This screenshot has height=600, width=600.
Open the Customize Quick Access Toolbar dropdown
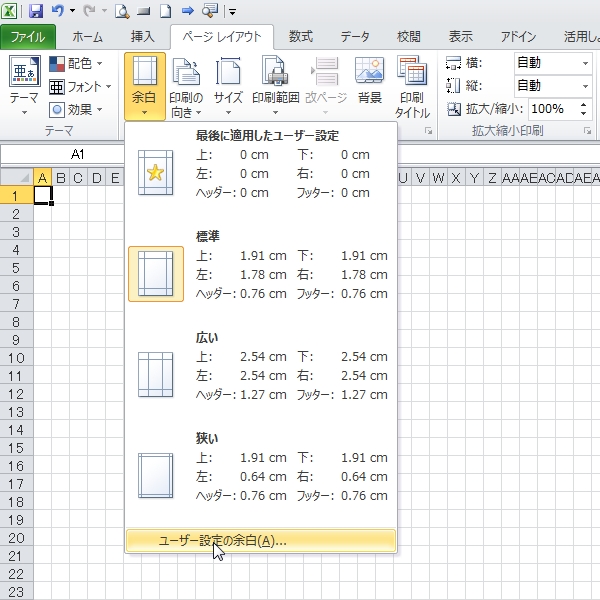pos(232,12)
